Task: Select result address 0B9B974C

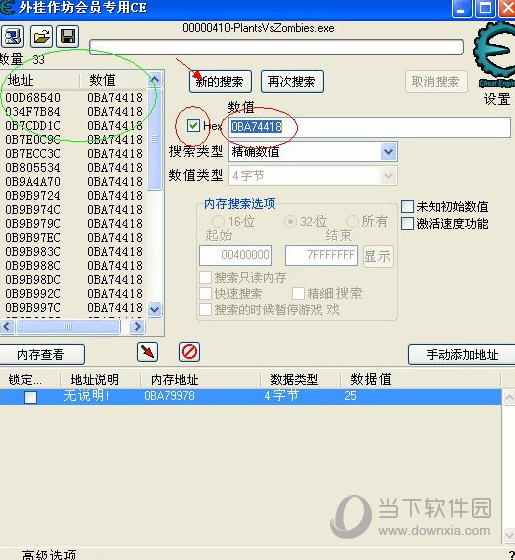Action: (33, 209)
